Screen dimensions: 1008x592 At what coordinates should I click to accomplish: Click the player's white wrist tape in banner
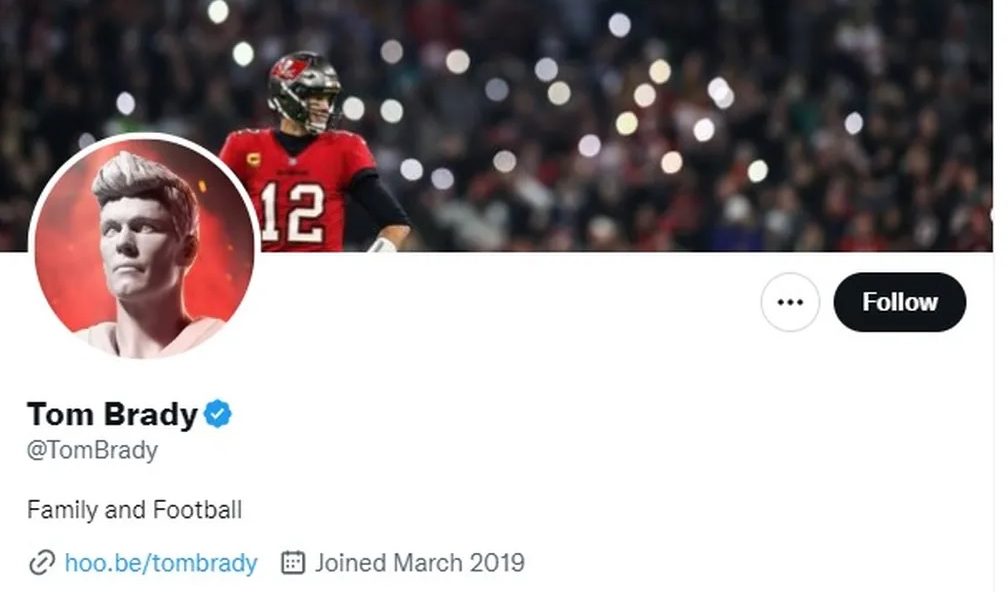tap(383, 244)
